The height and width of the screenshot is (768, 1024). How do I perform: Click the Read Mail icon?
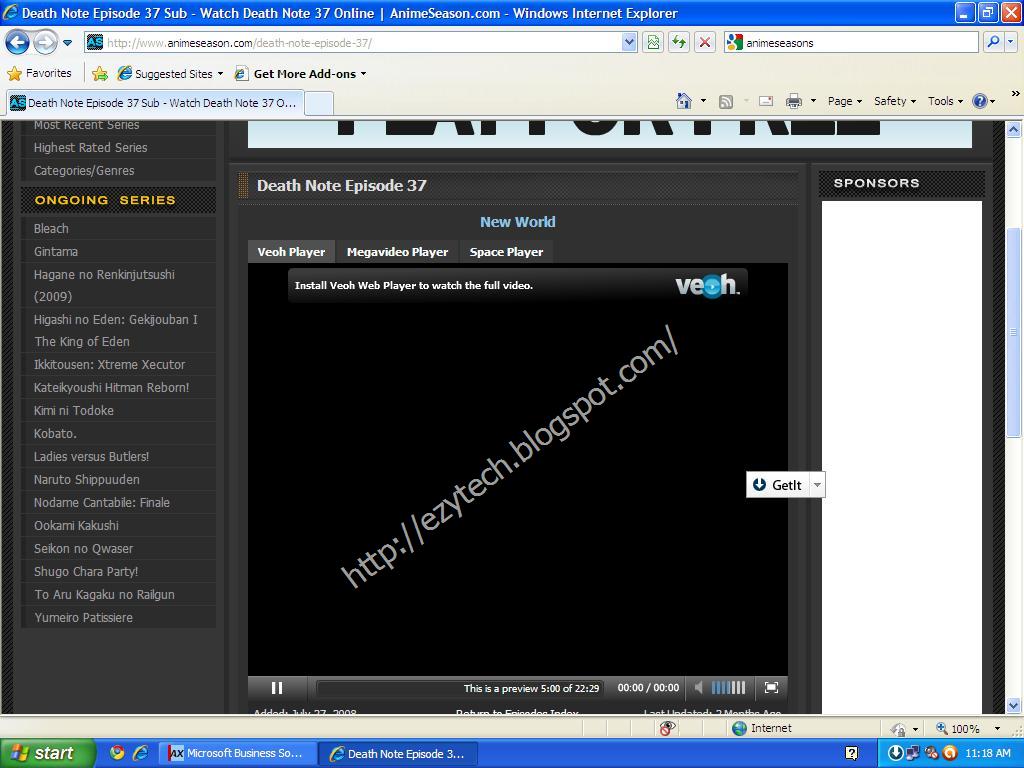click(766, 101)
